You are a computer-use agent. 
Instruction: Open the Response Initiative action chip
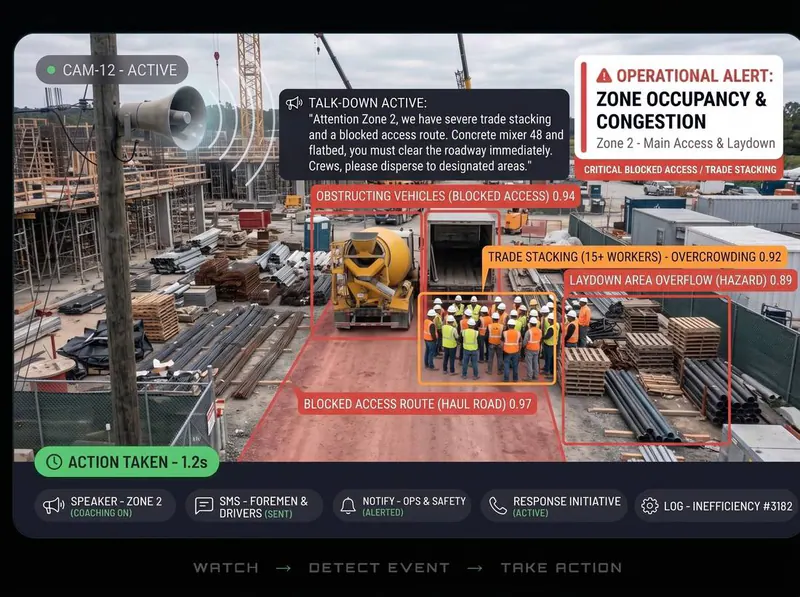pyautogui.click(x=554, y=506)
